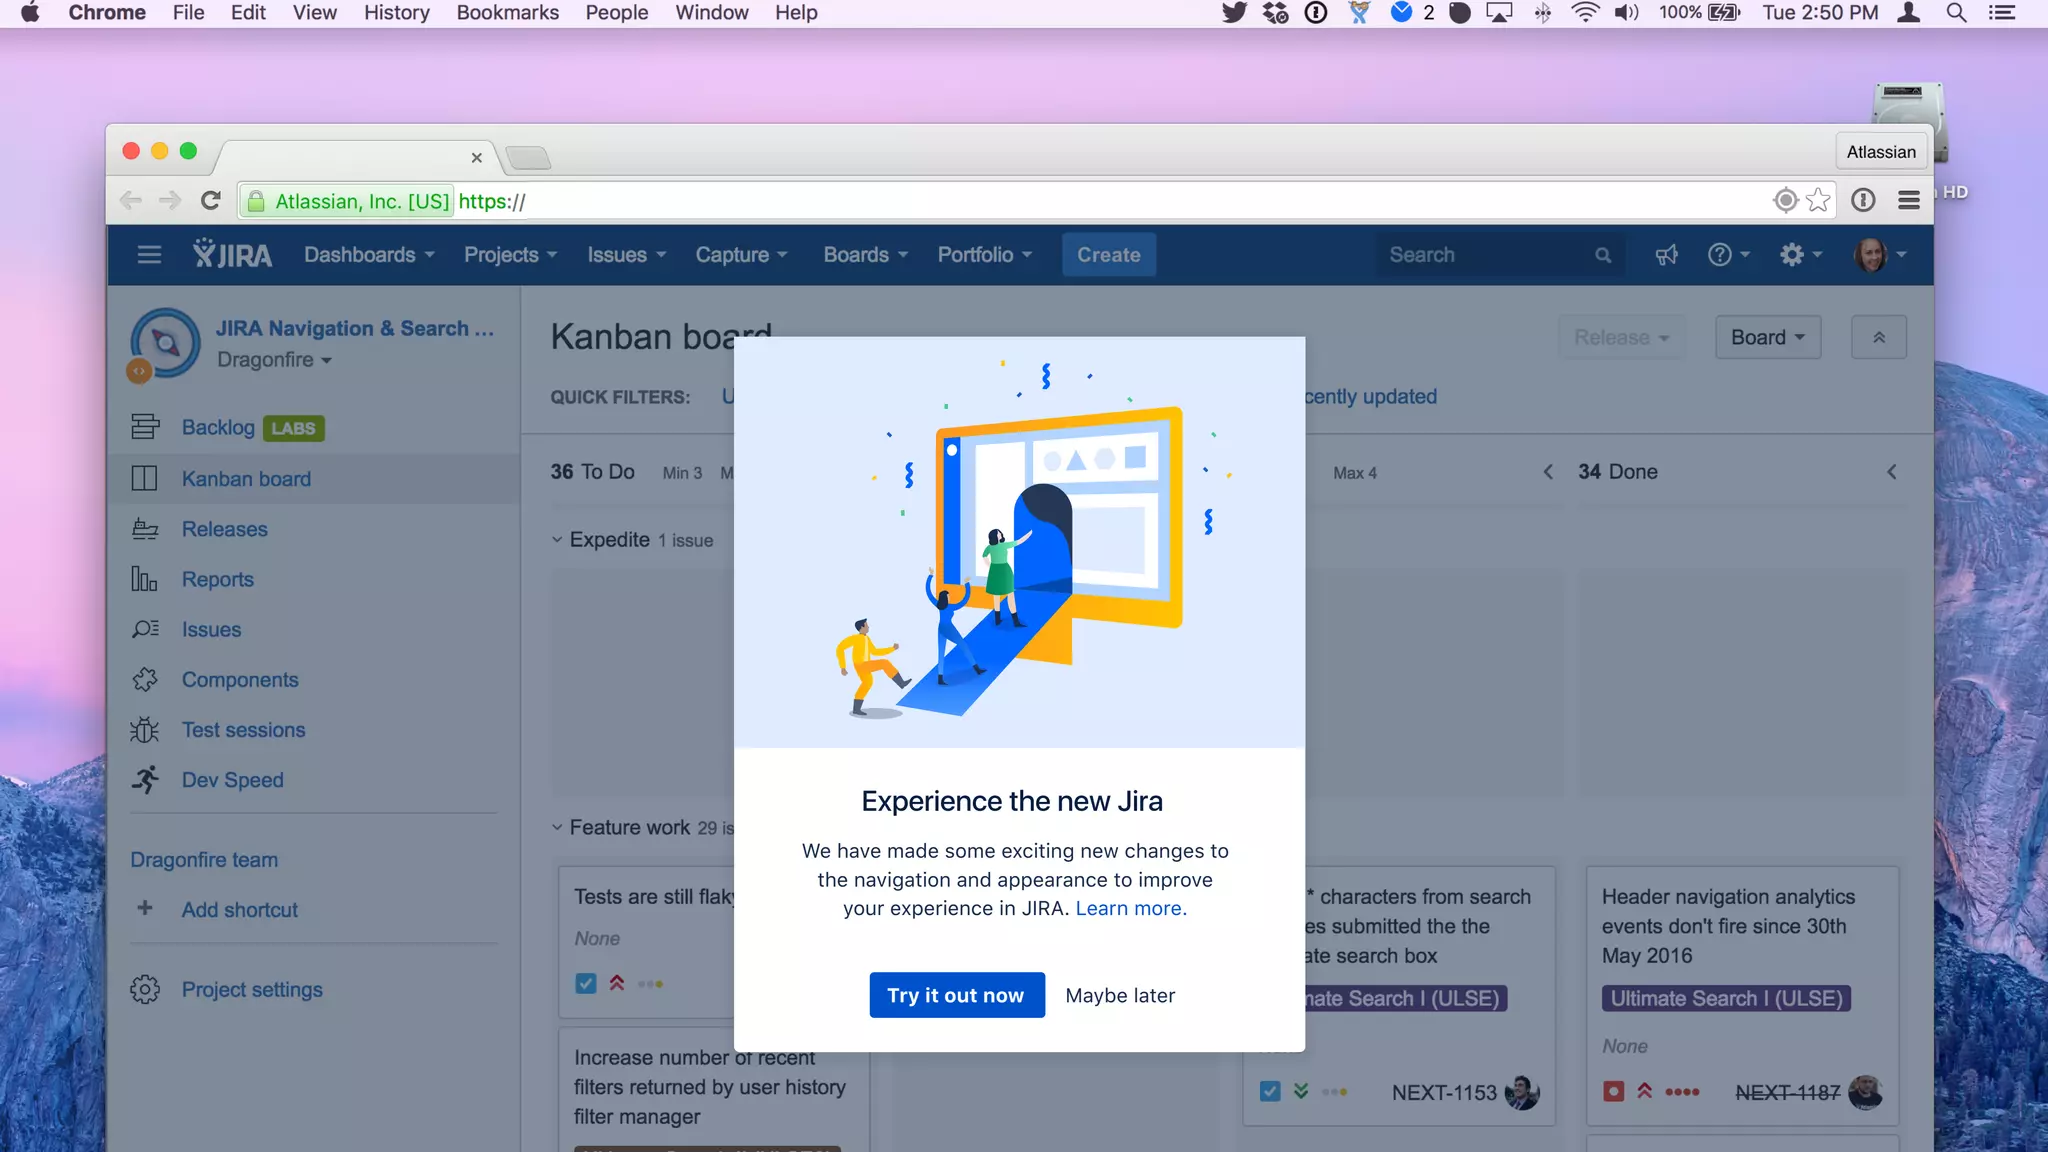Click the Jira feedback megaphone icon
The height and width of the screenshot is (1152, 2048).
click(x=1666, y=255)
